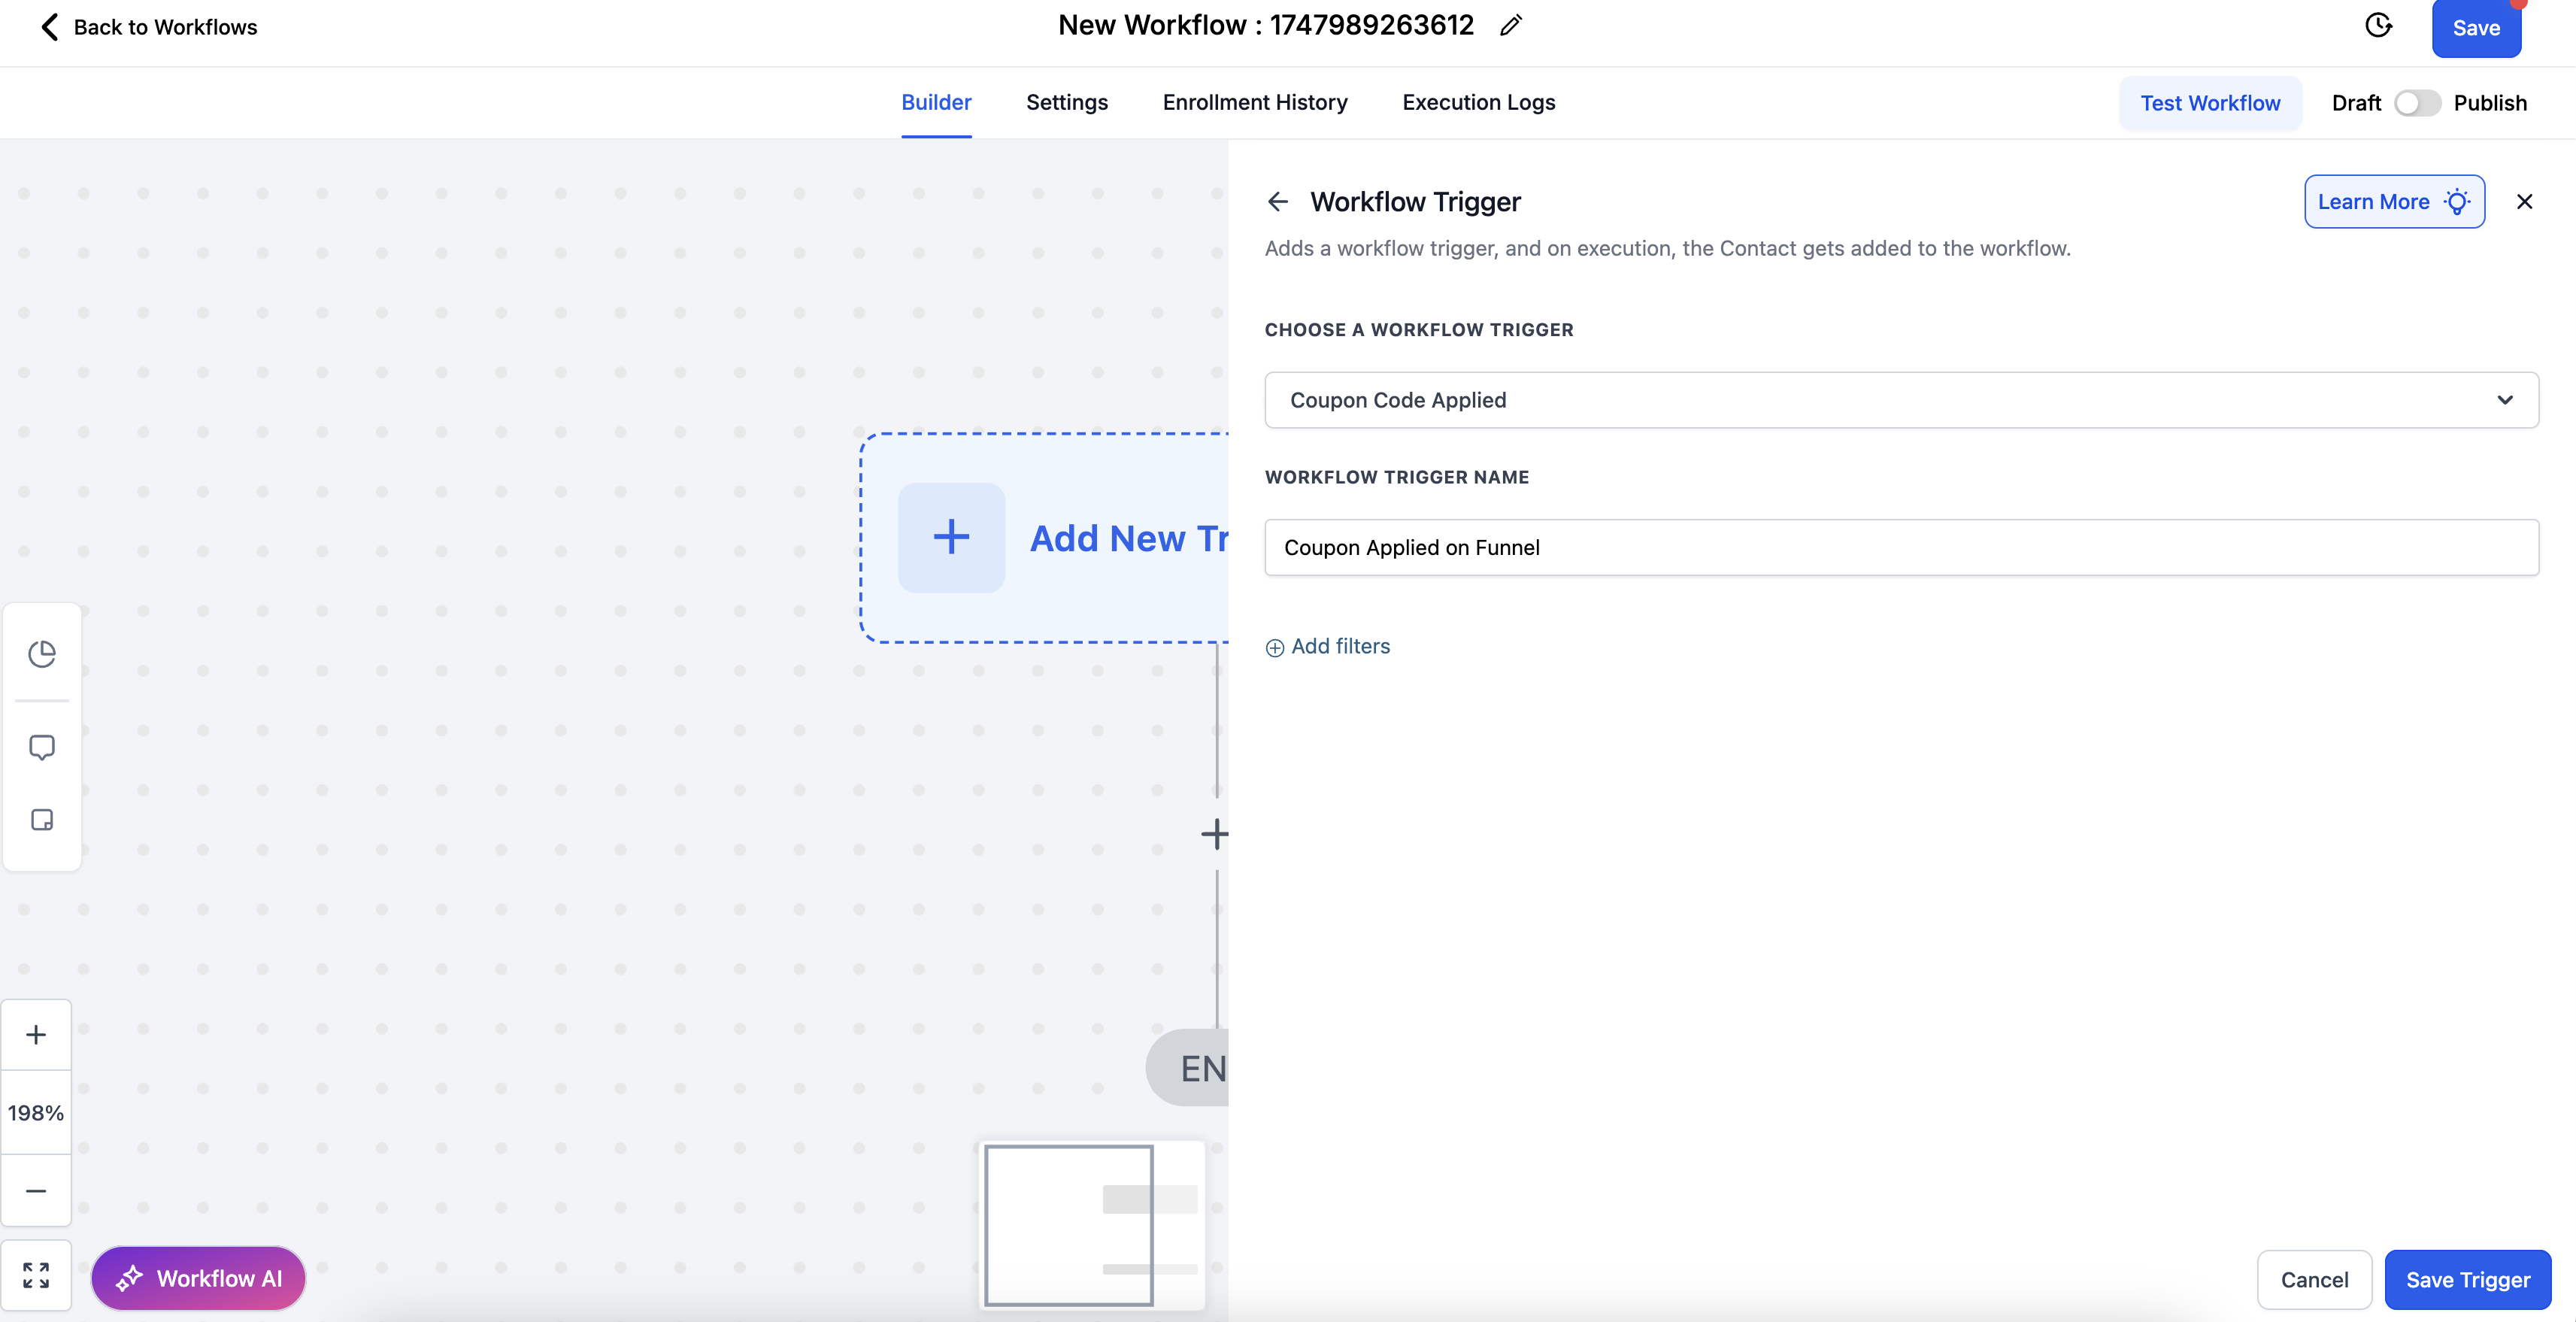Click the comment bubble icon in sidebar
The height and width of the screenshot is (1322, 2576).
(x=42, y=747)
